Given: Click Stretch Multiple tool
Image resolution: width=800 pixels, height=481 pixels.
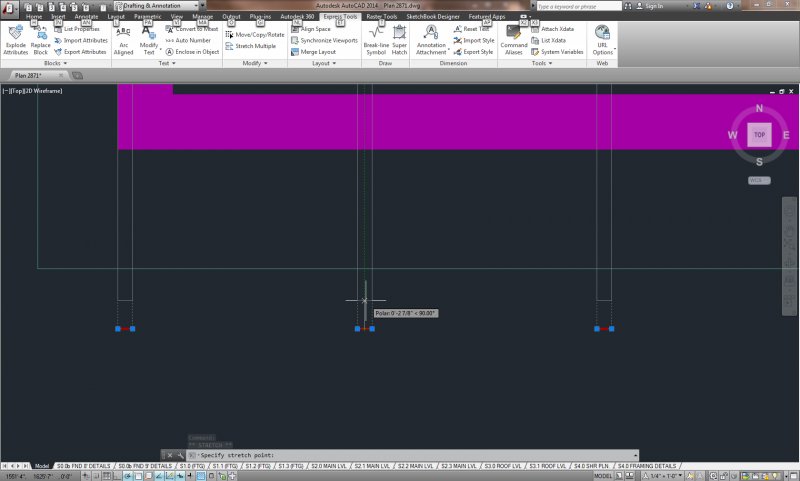Looking at the screenshot, I should pos(251,46).
